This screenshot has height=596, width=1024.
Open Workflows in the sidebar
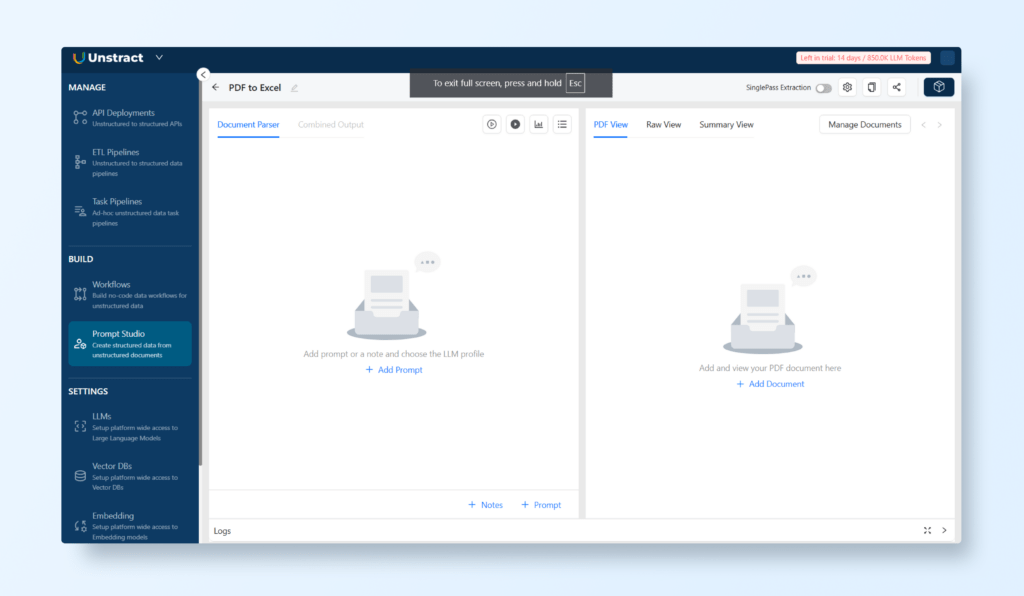111,285
